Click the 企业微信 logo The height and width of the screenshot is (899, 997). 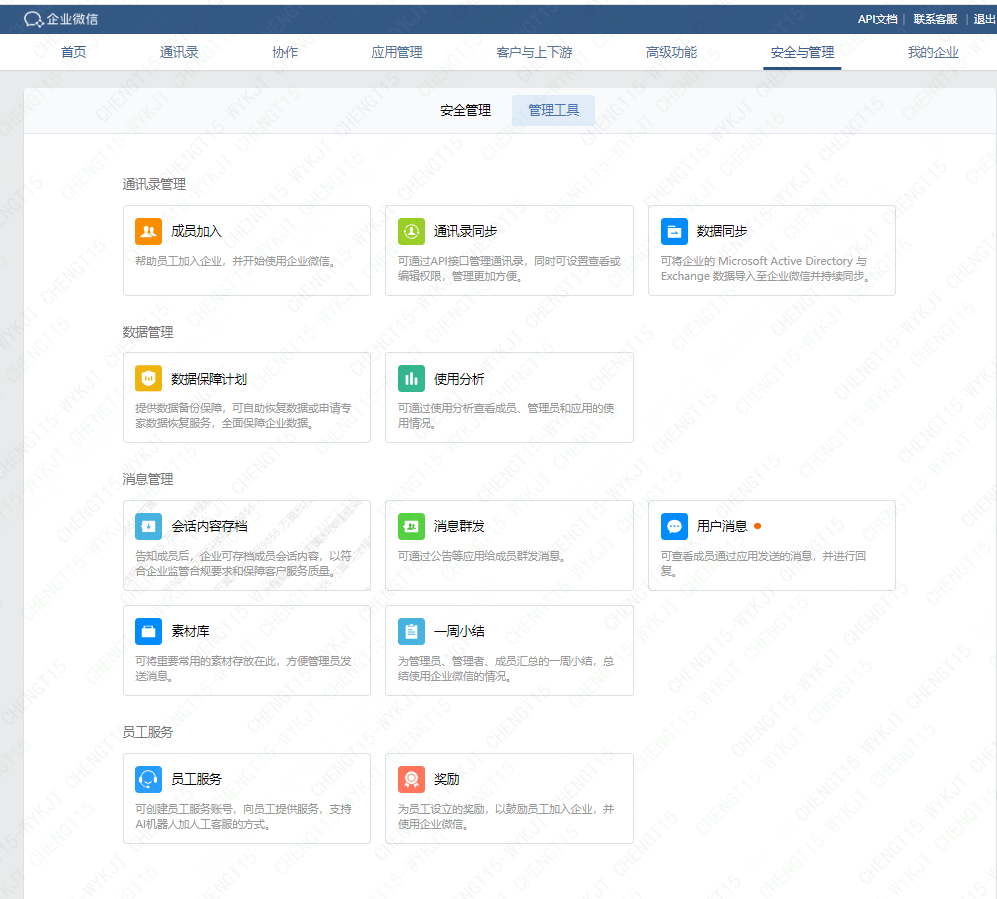(61, 19)
